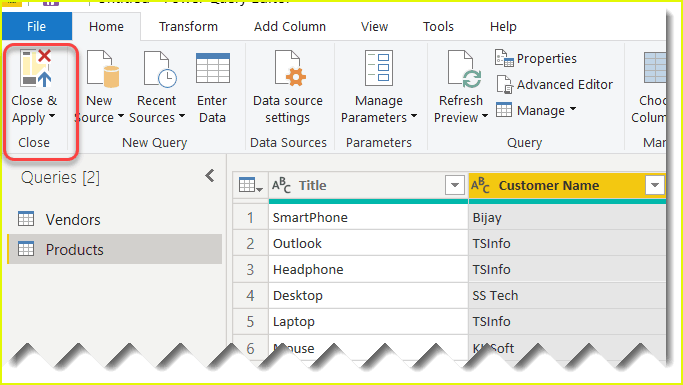Click the Manage Parameters icon
This screenshot has width=683, height=385.
[379, 68]
